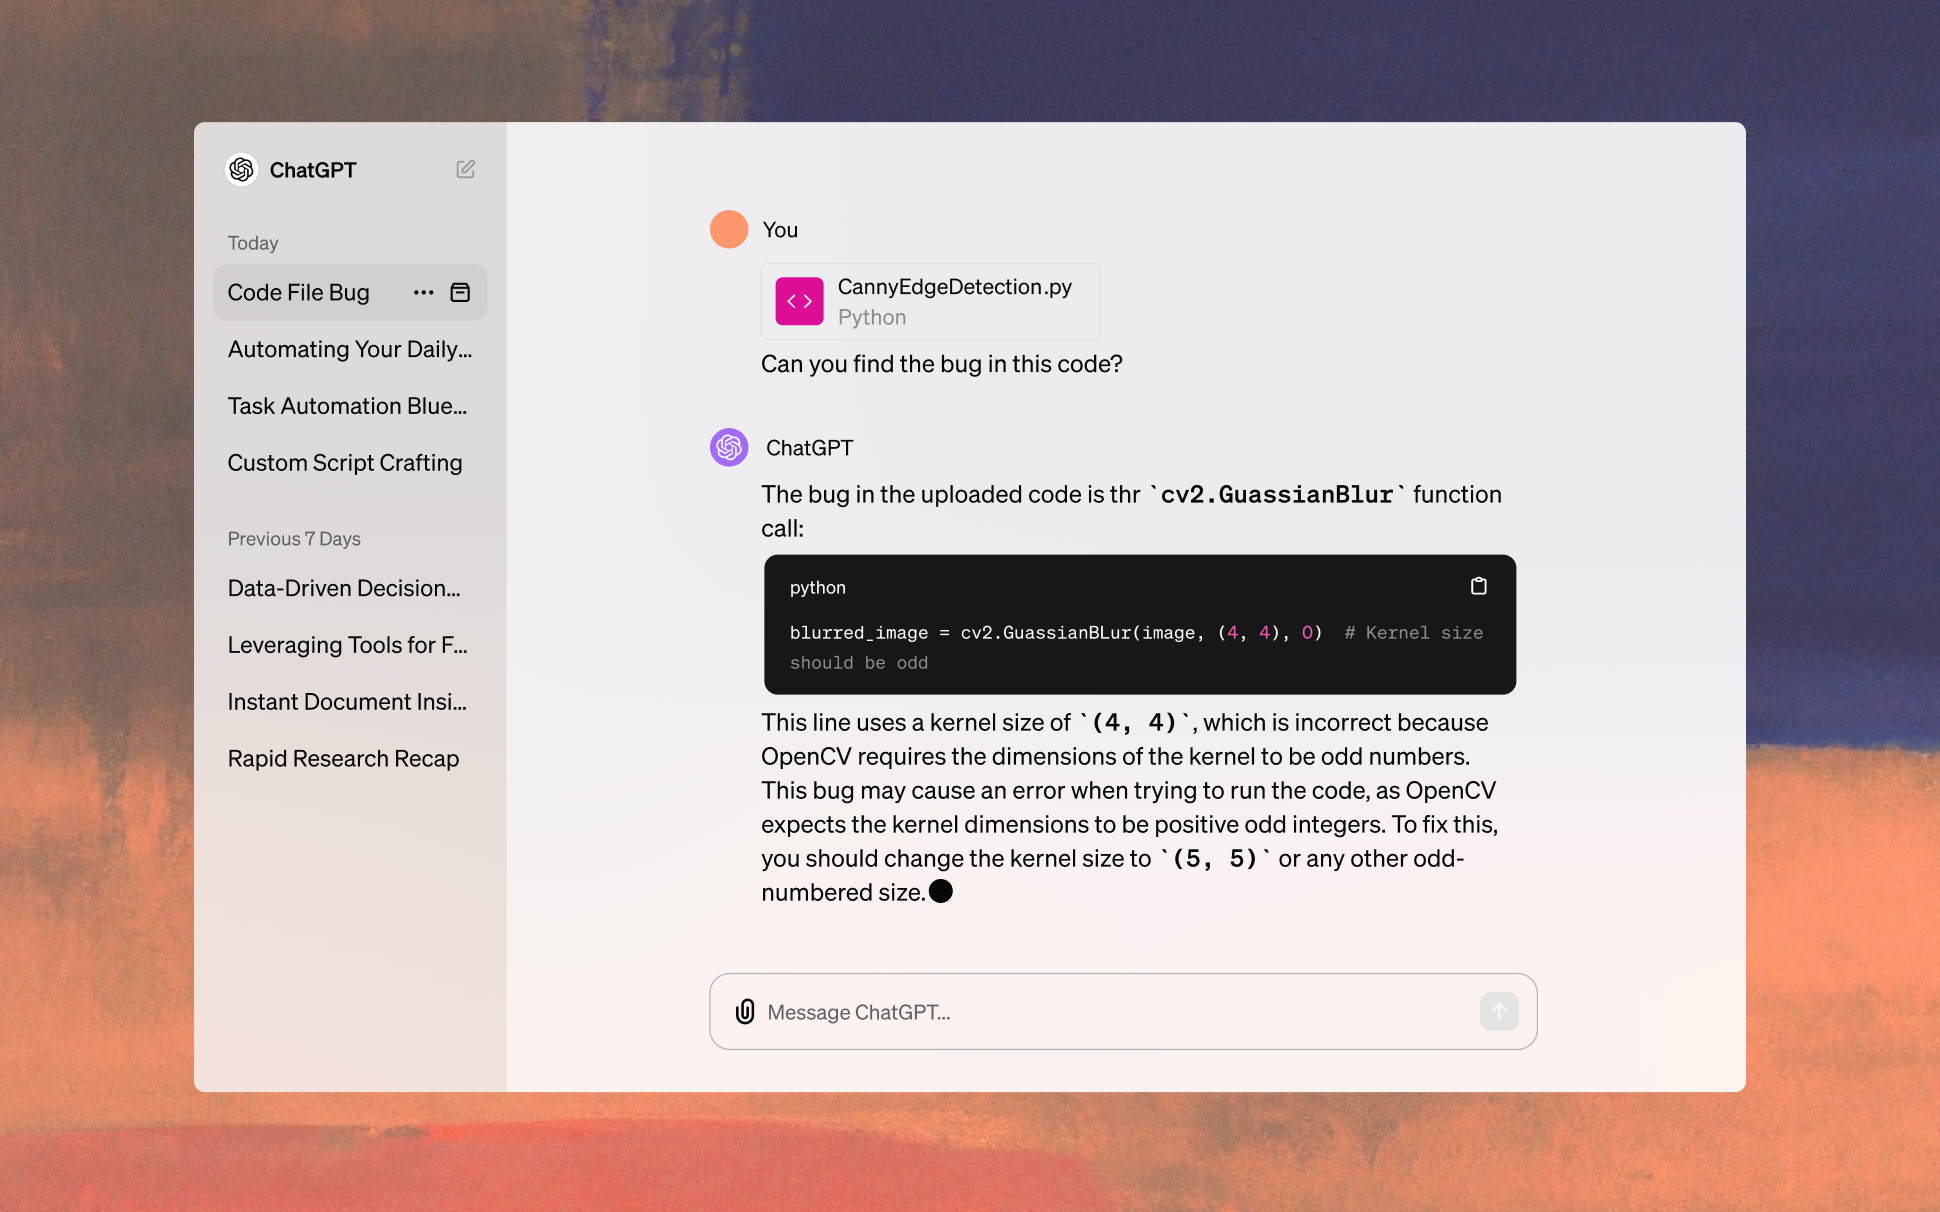Attach a file with the paperclip icon

pos(745,1012)
